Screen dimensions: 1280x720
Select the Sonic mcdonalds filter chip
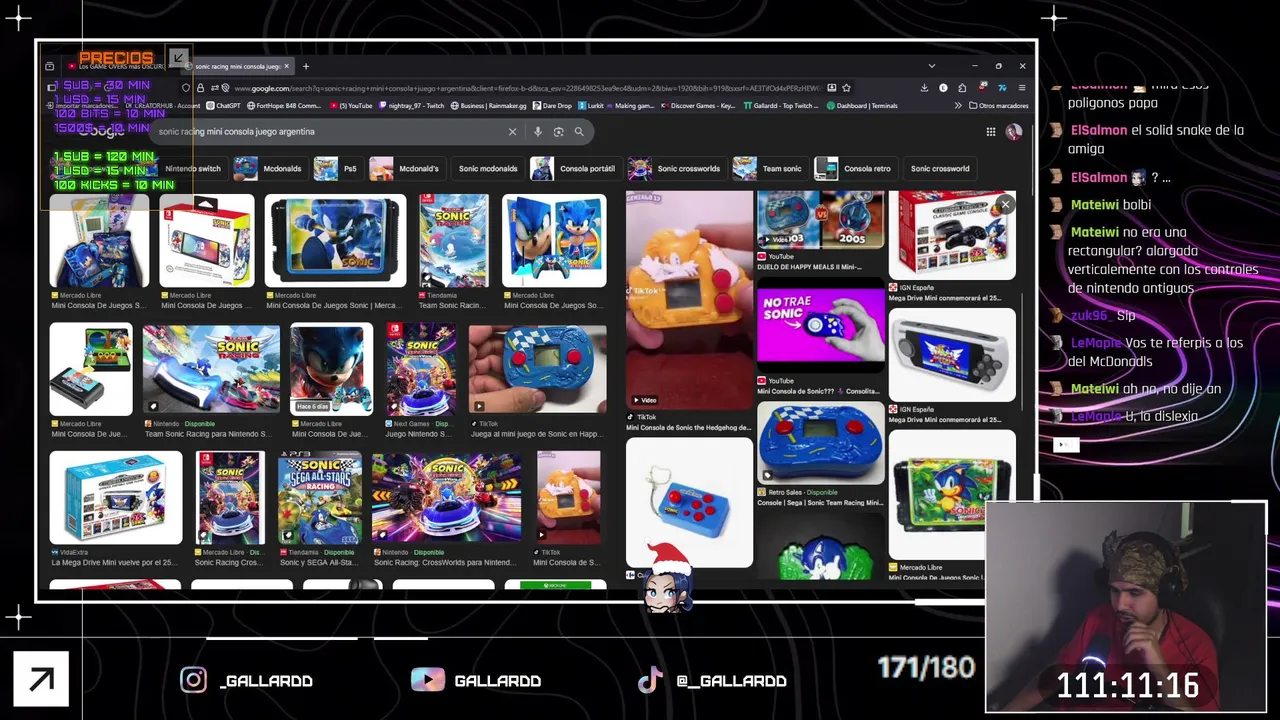(x=488, y=168)
